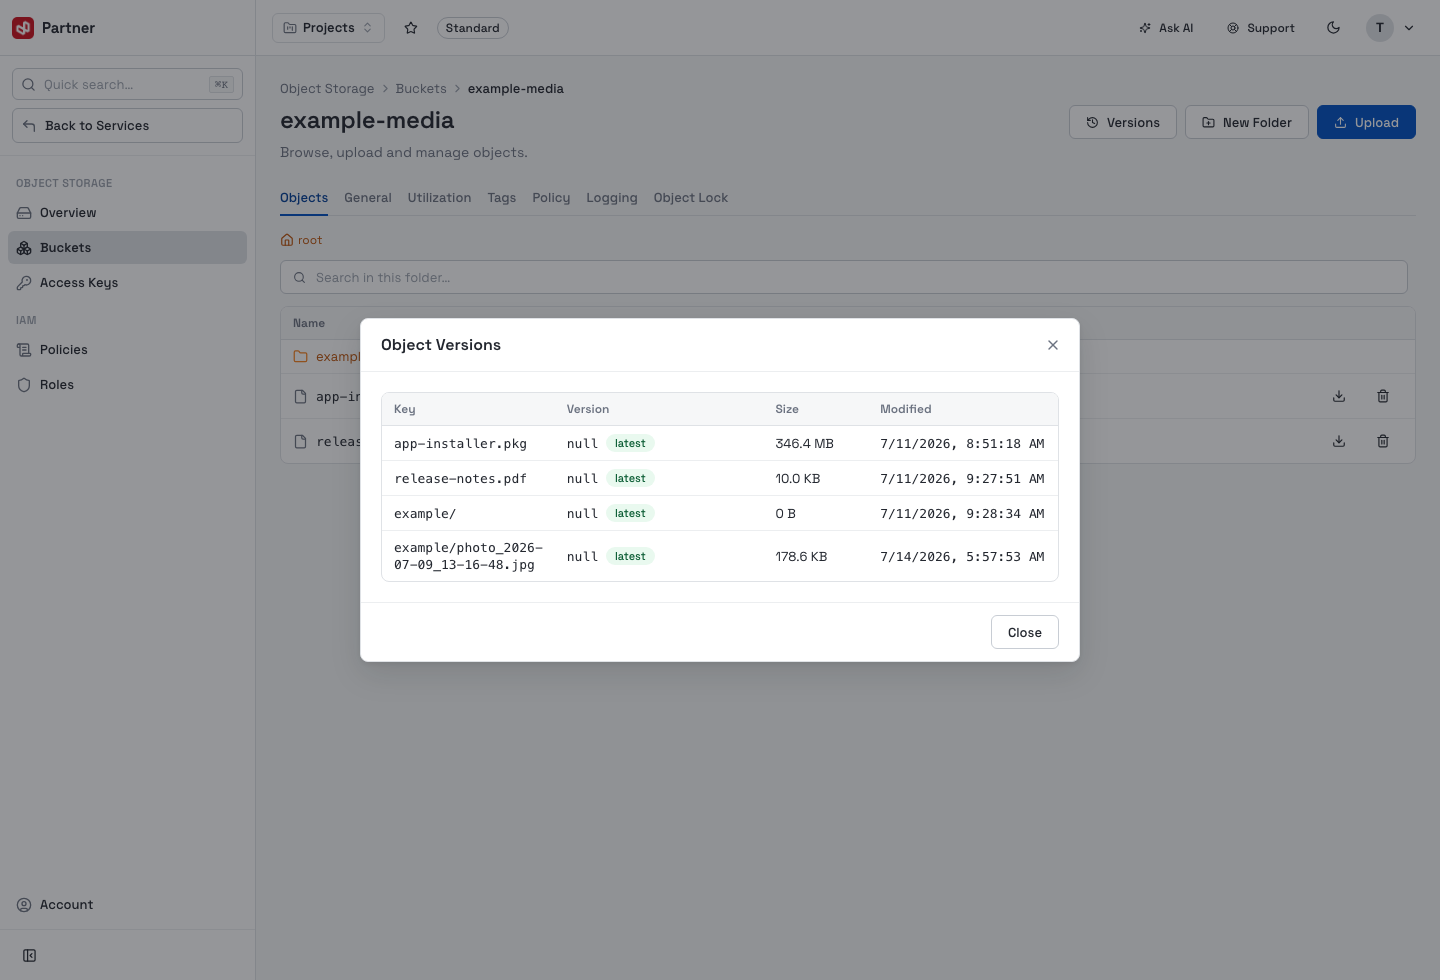This screenshot has height=980, width=1440.
Task: Open Access Keys page
Action: click(127, 283)
